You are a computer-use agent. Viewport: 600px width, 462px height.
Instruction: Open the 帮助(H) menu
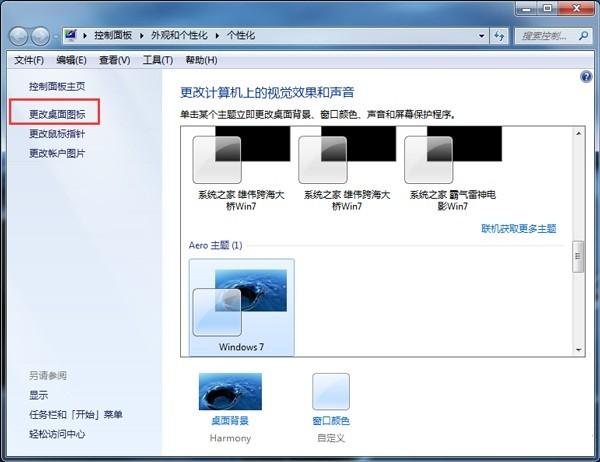point(201,60)
